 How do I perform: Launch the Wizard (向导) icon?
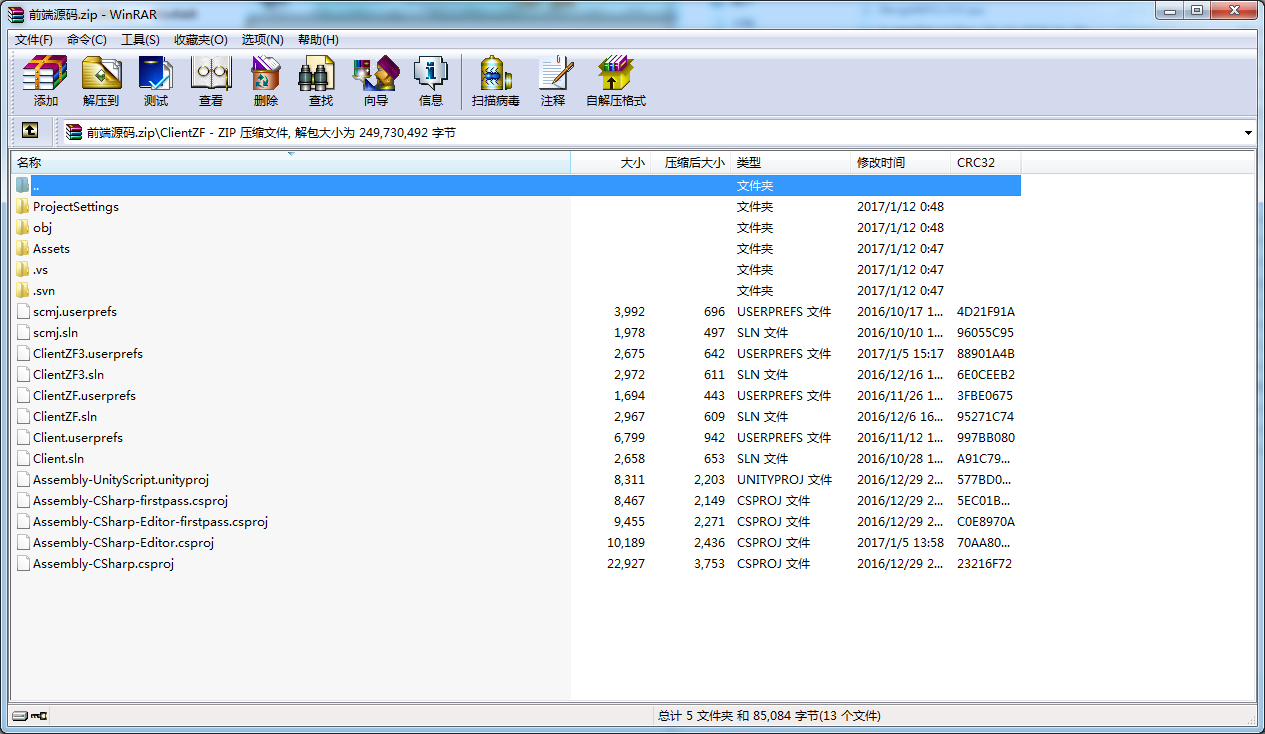point(376,81)
